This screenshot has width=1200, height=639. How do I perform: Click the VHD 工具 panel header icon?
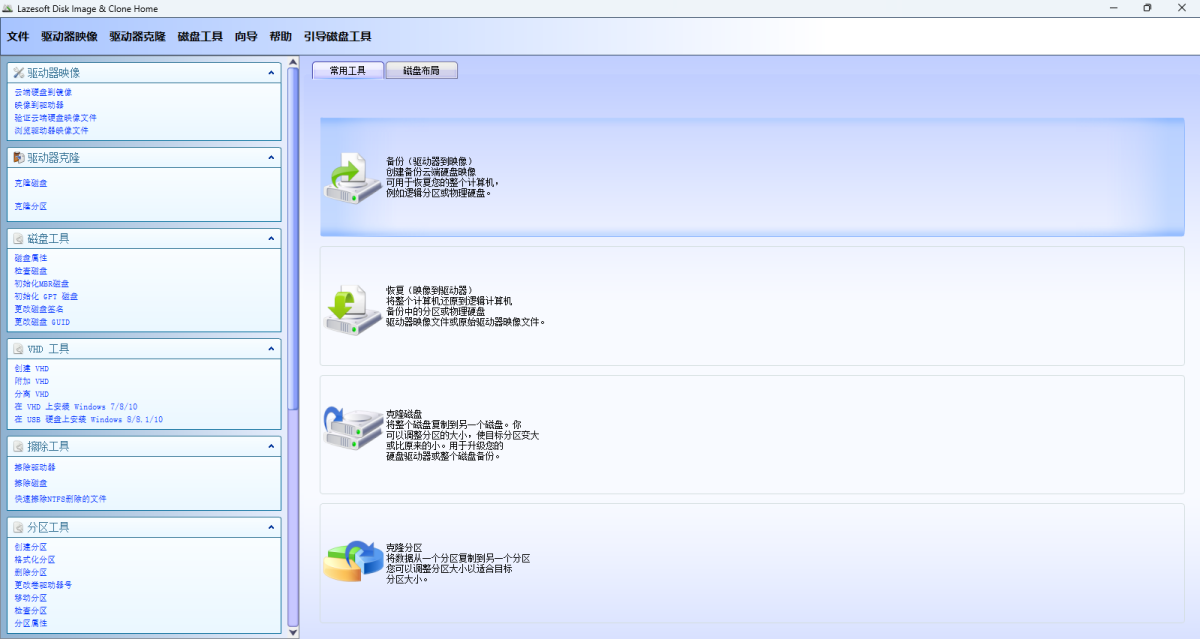coord(18,349)
